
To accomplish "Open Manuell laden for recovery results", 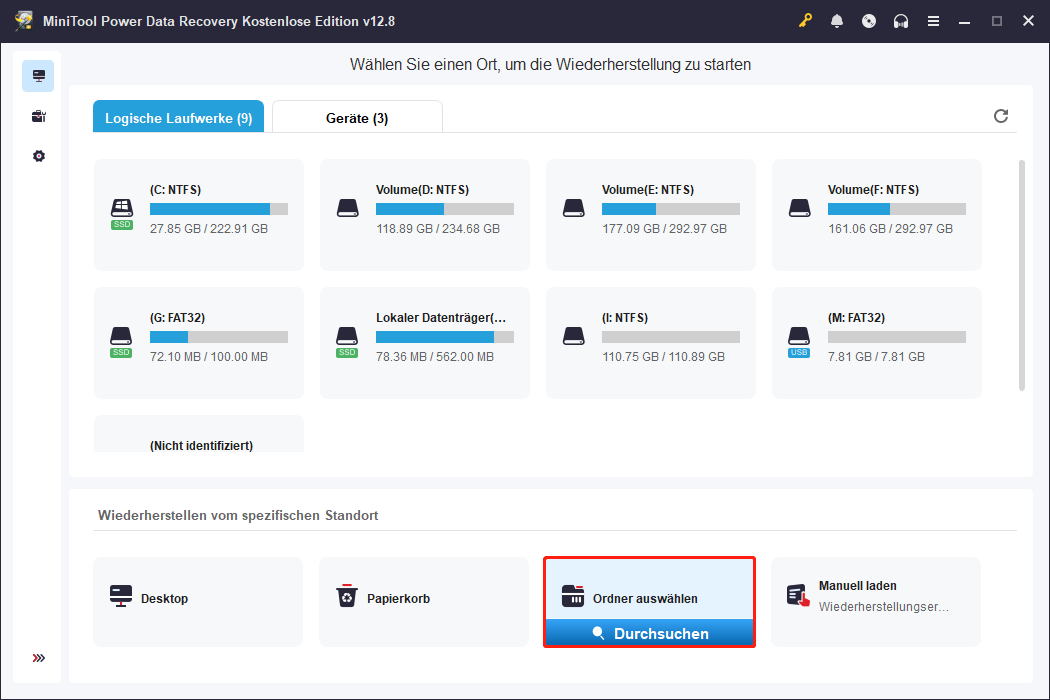I will pos(875,600).
